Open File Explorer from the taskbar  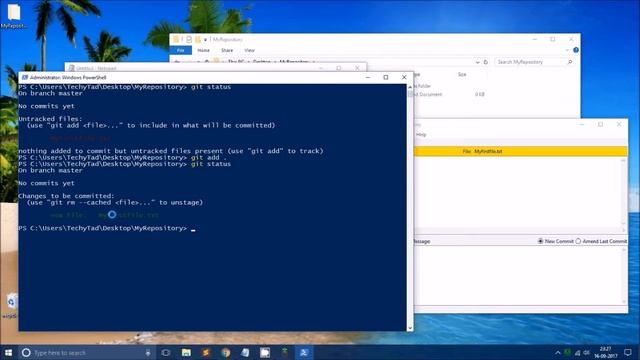pos(186,353)
